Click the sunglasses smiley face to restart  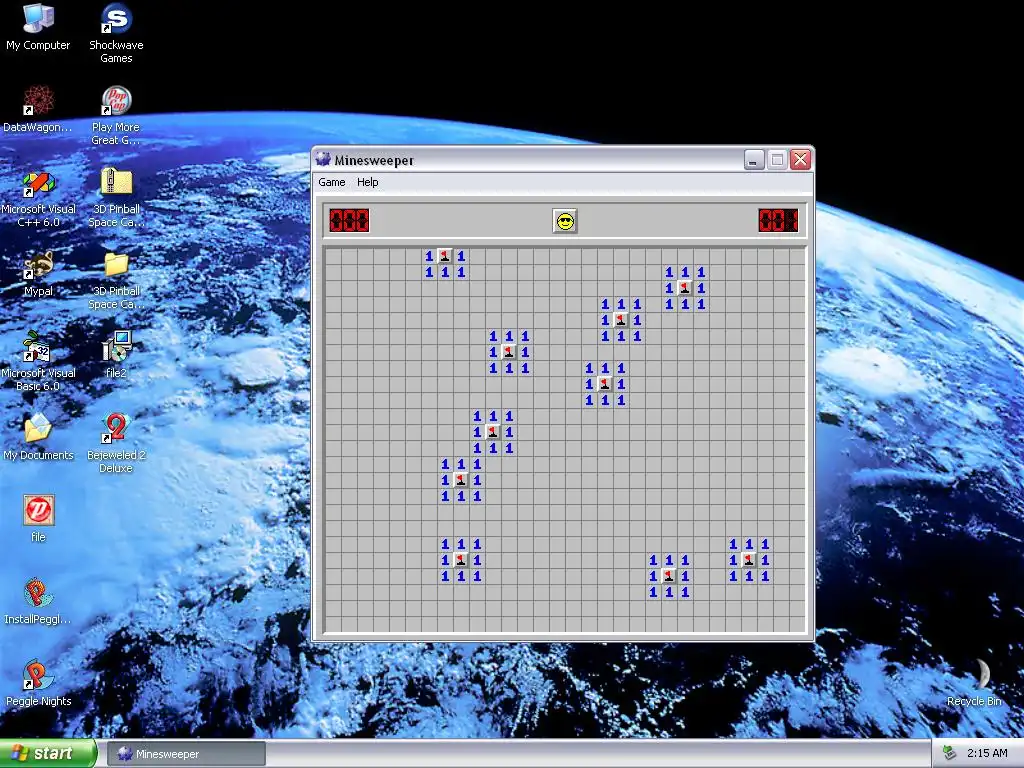click(x=565, y=221)
